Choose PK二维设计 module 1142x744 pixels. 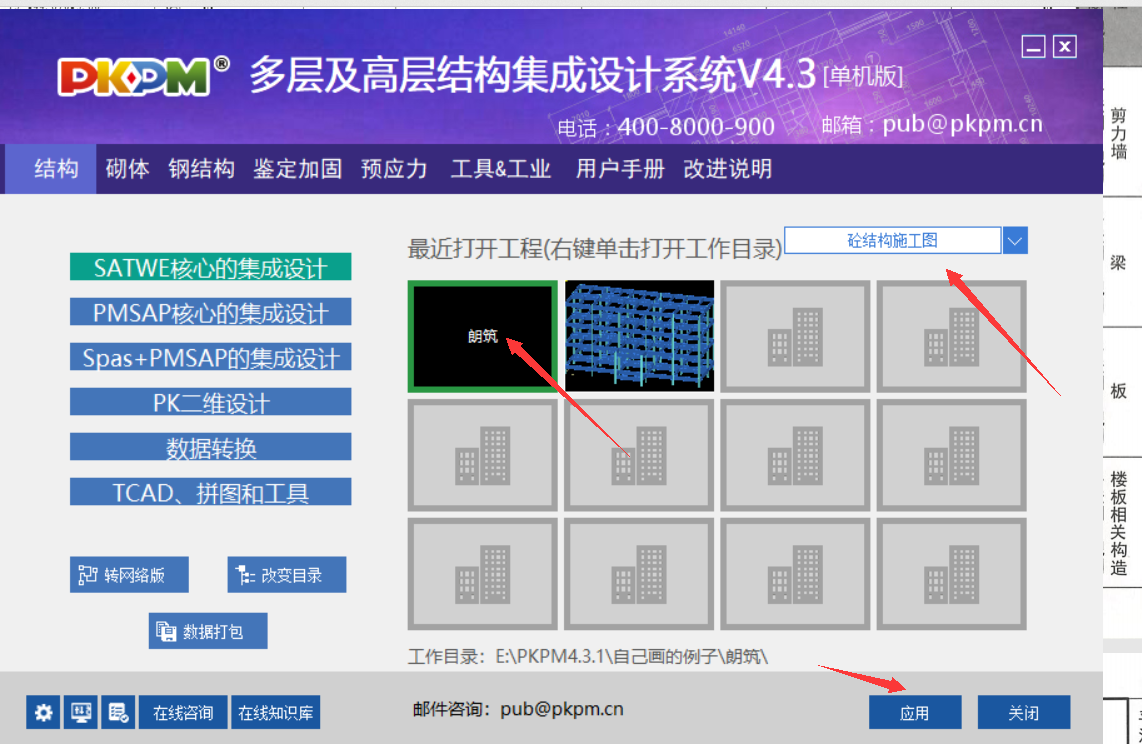click(x=210, y=402)
